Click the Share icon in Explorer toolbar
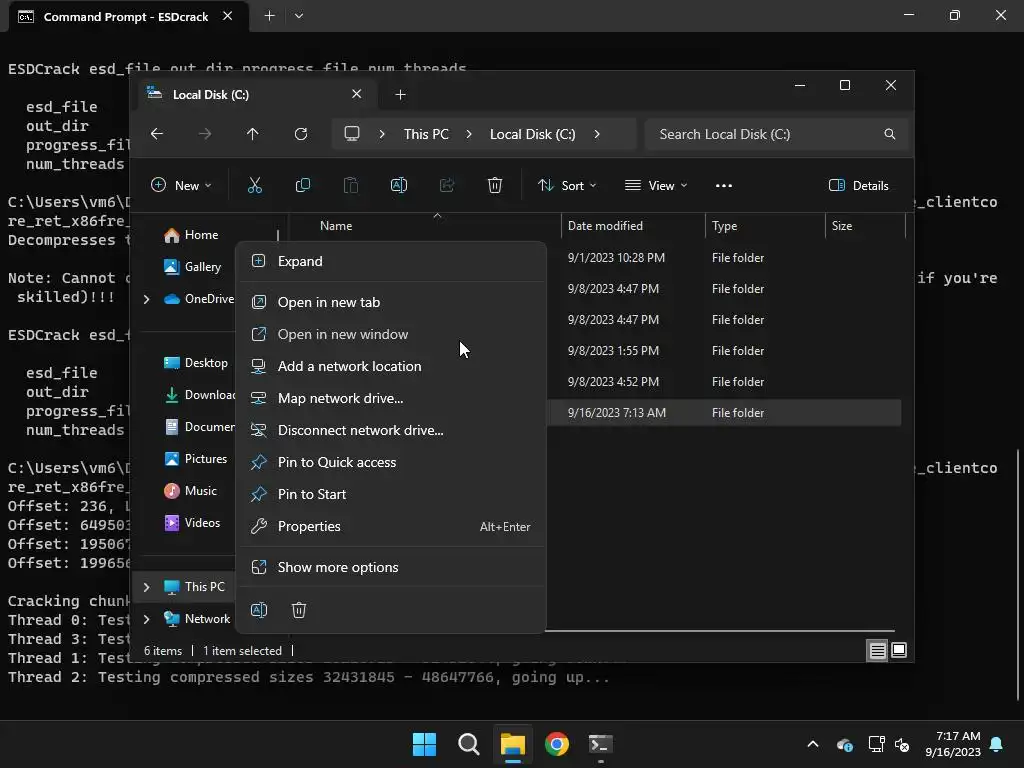Image resolution: width=1024 pixels, height=768 pixels. pyautogui.click(x=447, y=185)
